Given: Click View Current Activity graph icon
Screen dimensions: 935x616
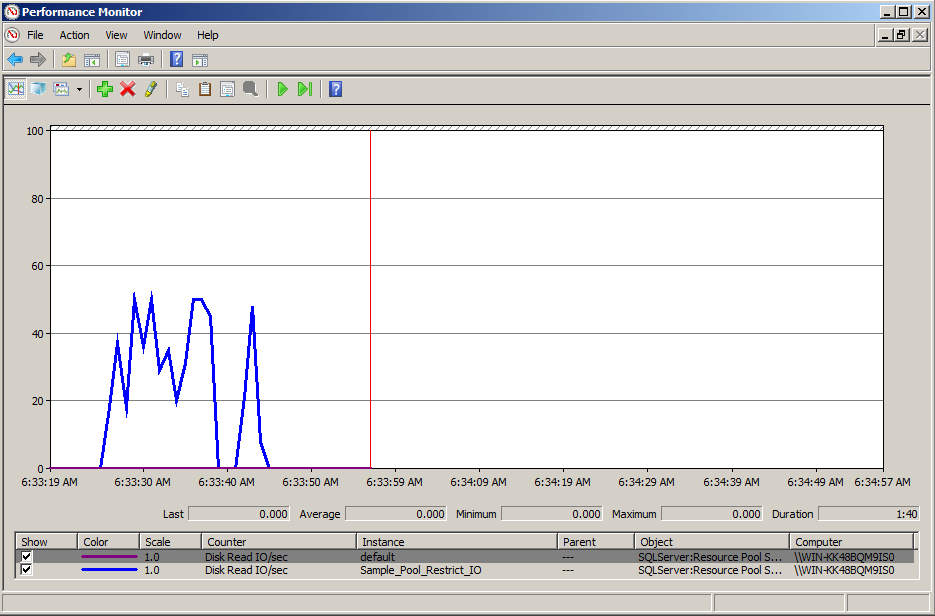Looking at the screenshot, I should (x=16, y=89).
